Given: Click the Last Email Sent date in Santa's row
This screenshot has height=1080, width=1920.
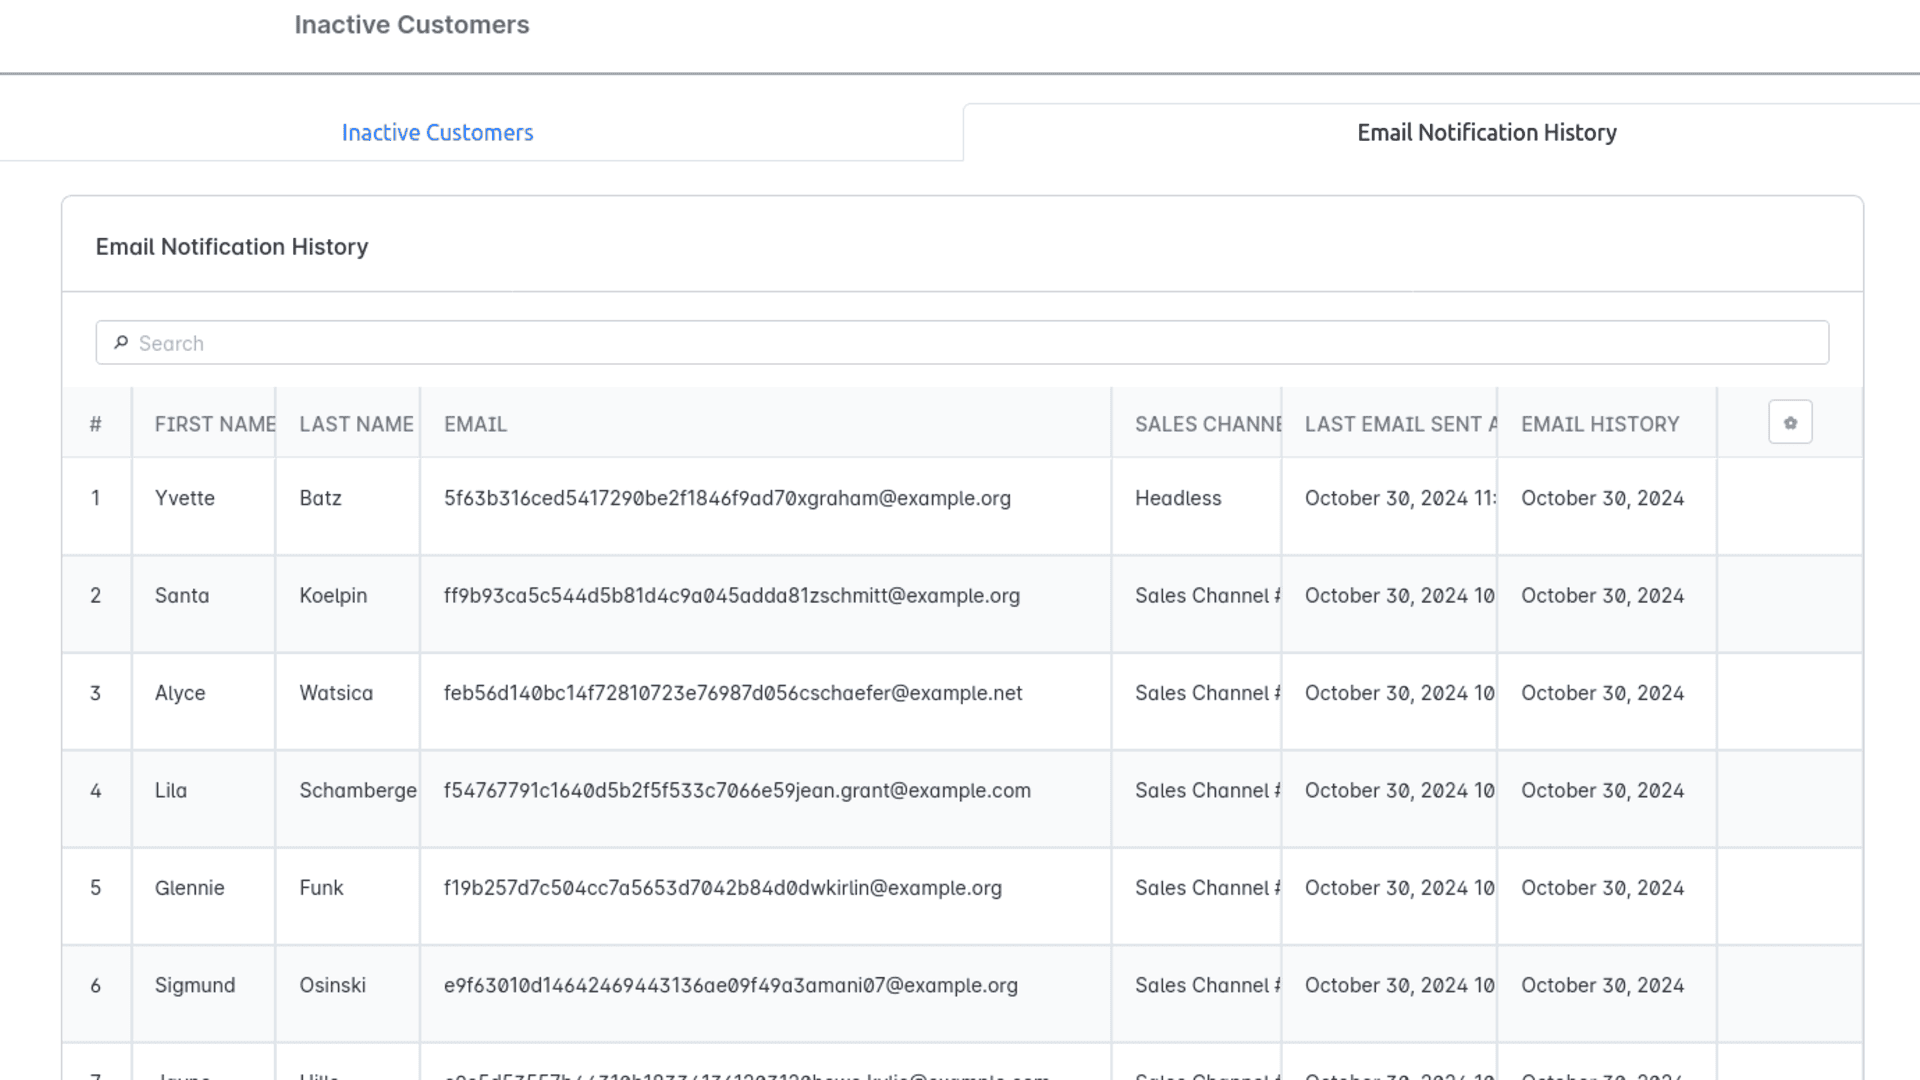Looking at the screenshot, I should point(1400,595).
